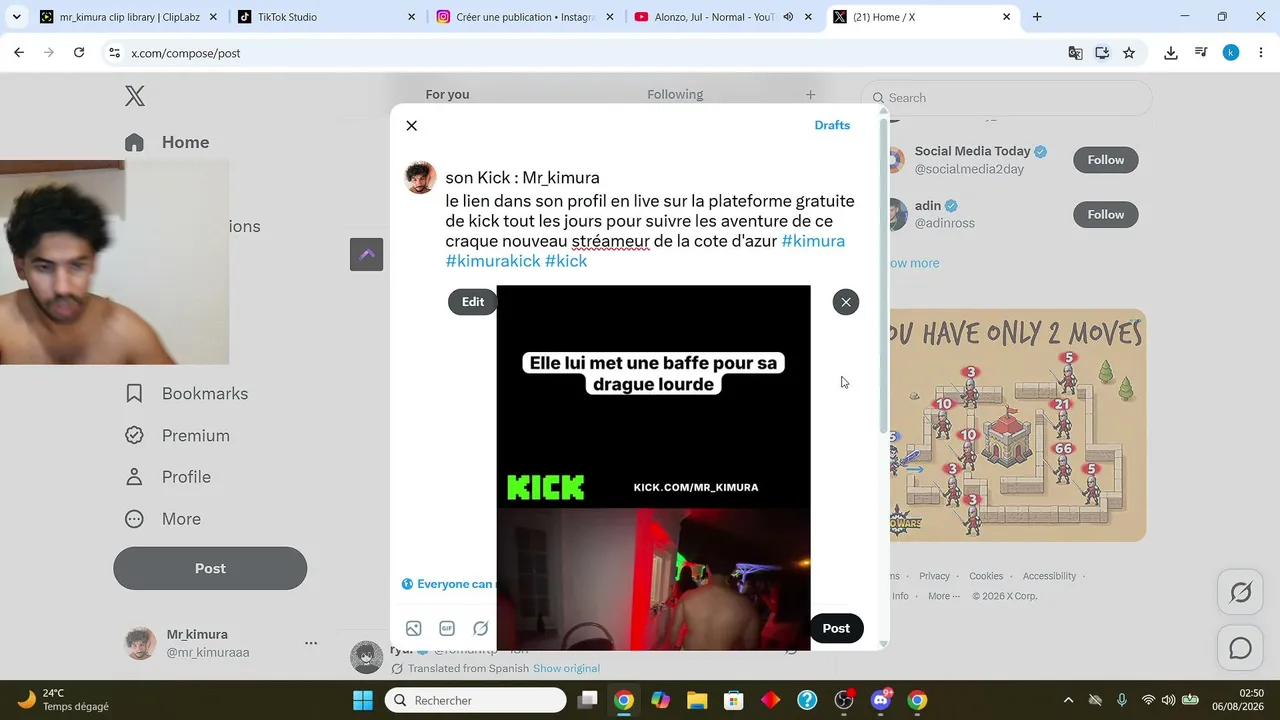Reload the current page

click(79, 53)
